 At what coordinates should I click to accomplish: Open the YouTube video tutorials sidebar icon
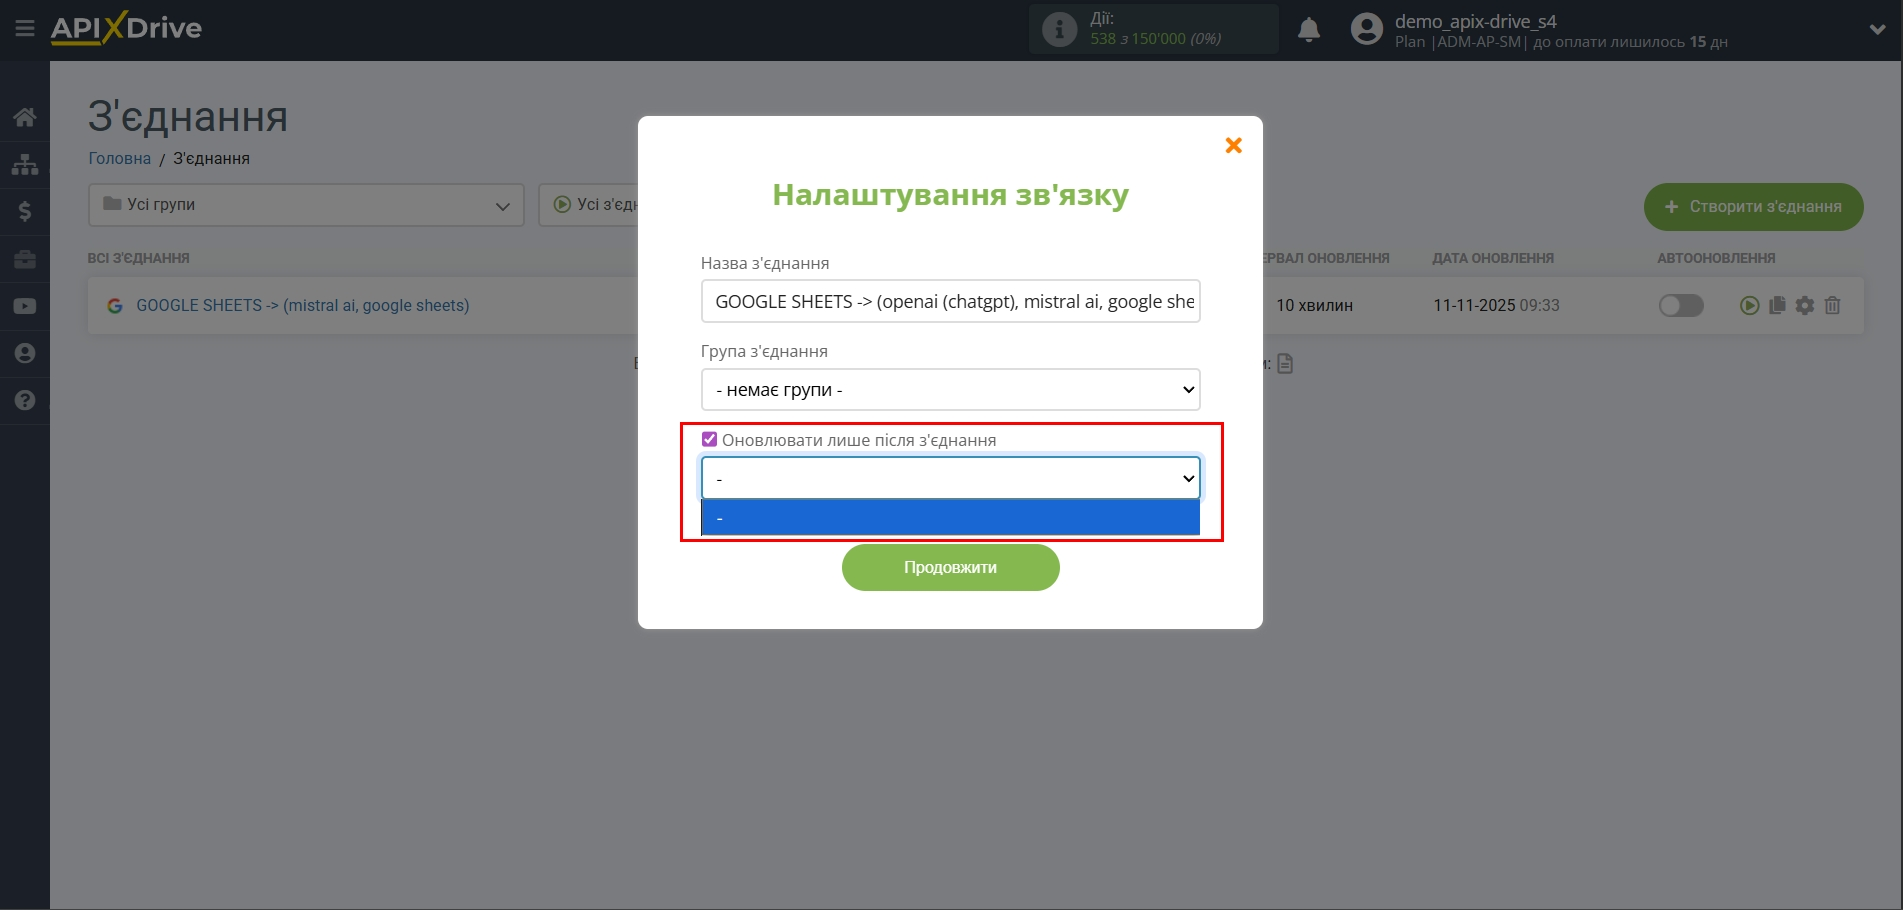[24, 305]
